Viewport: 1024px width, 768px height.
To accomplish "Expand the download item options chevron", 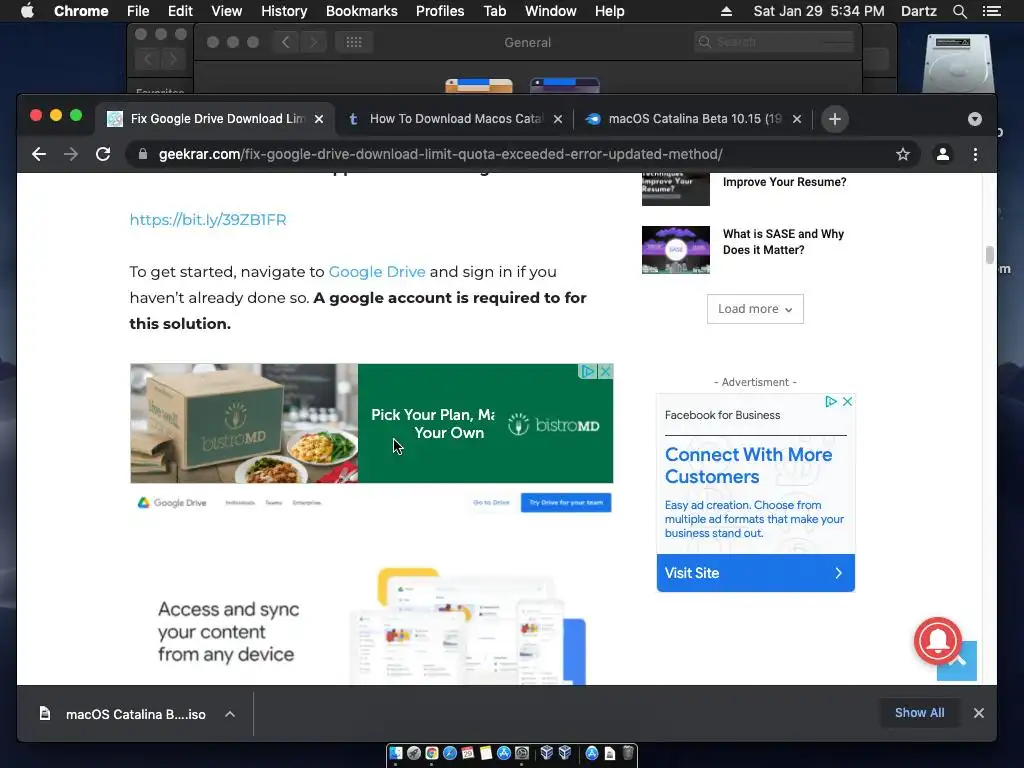I will tap(230, 714).
